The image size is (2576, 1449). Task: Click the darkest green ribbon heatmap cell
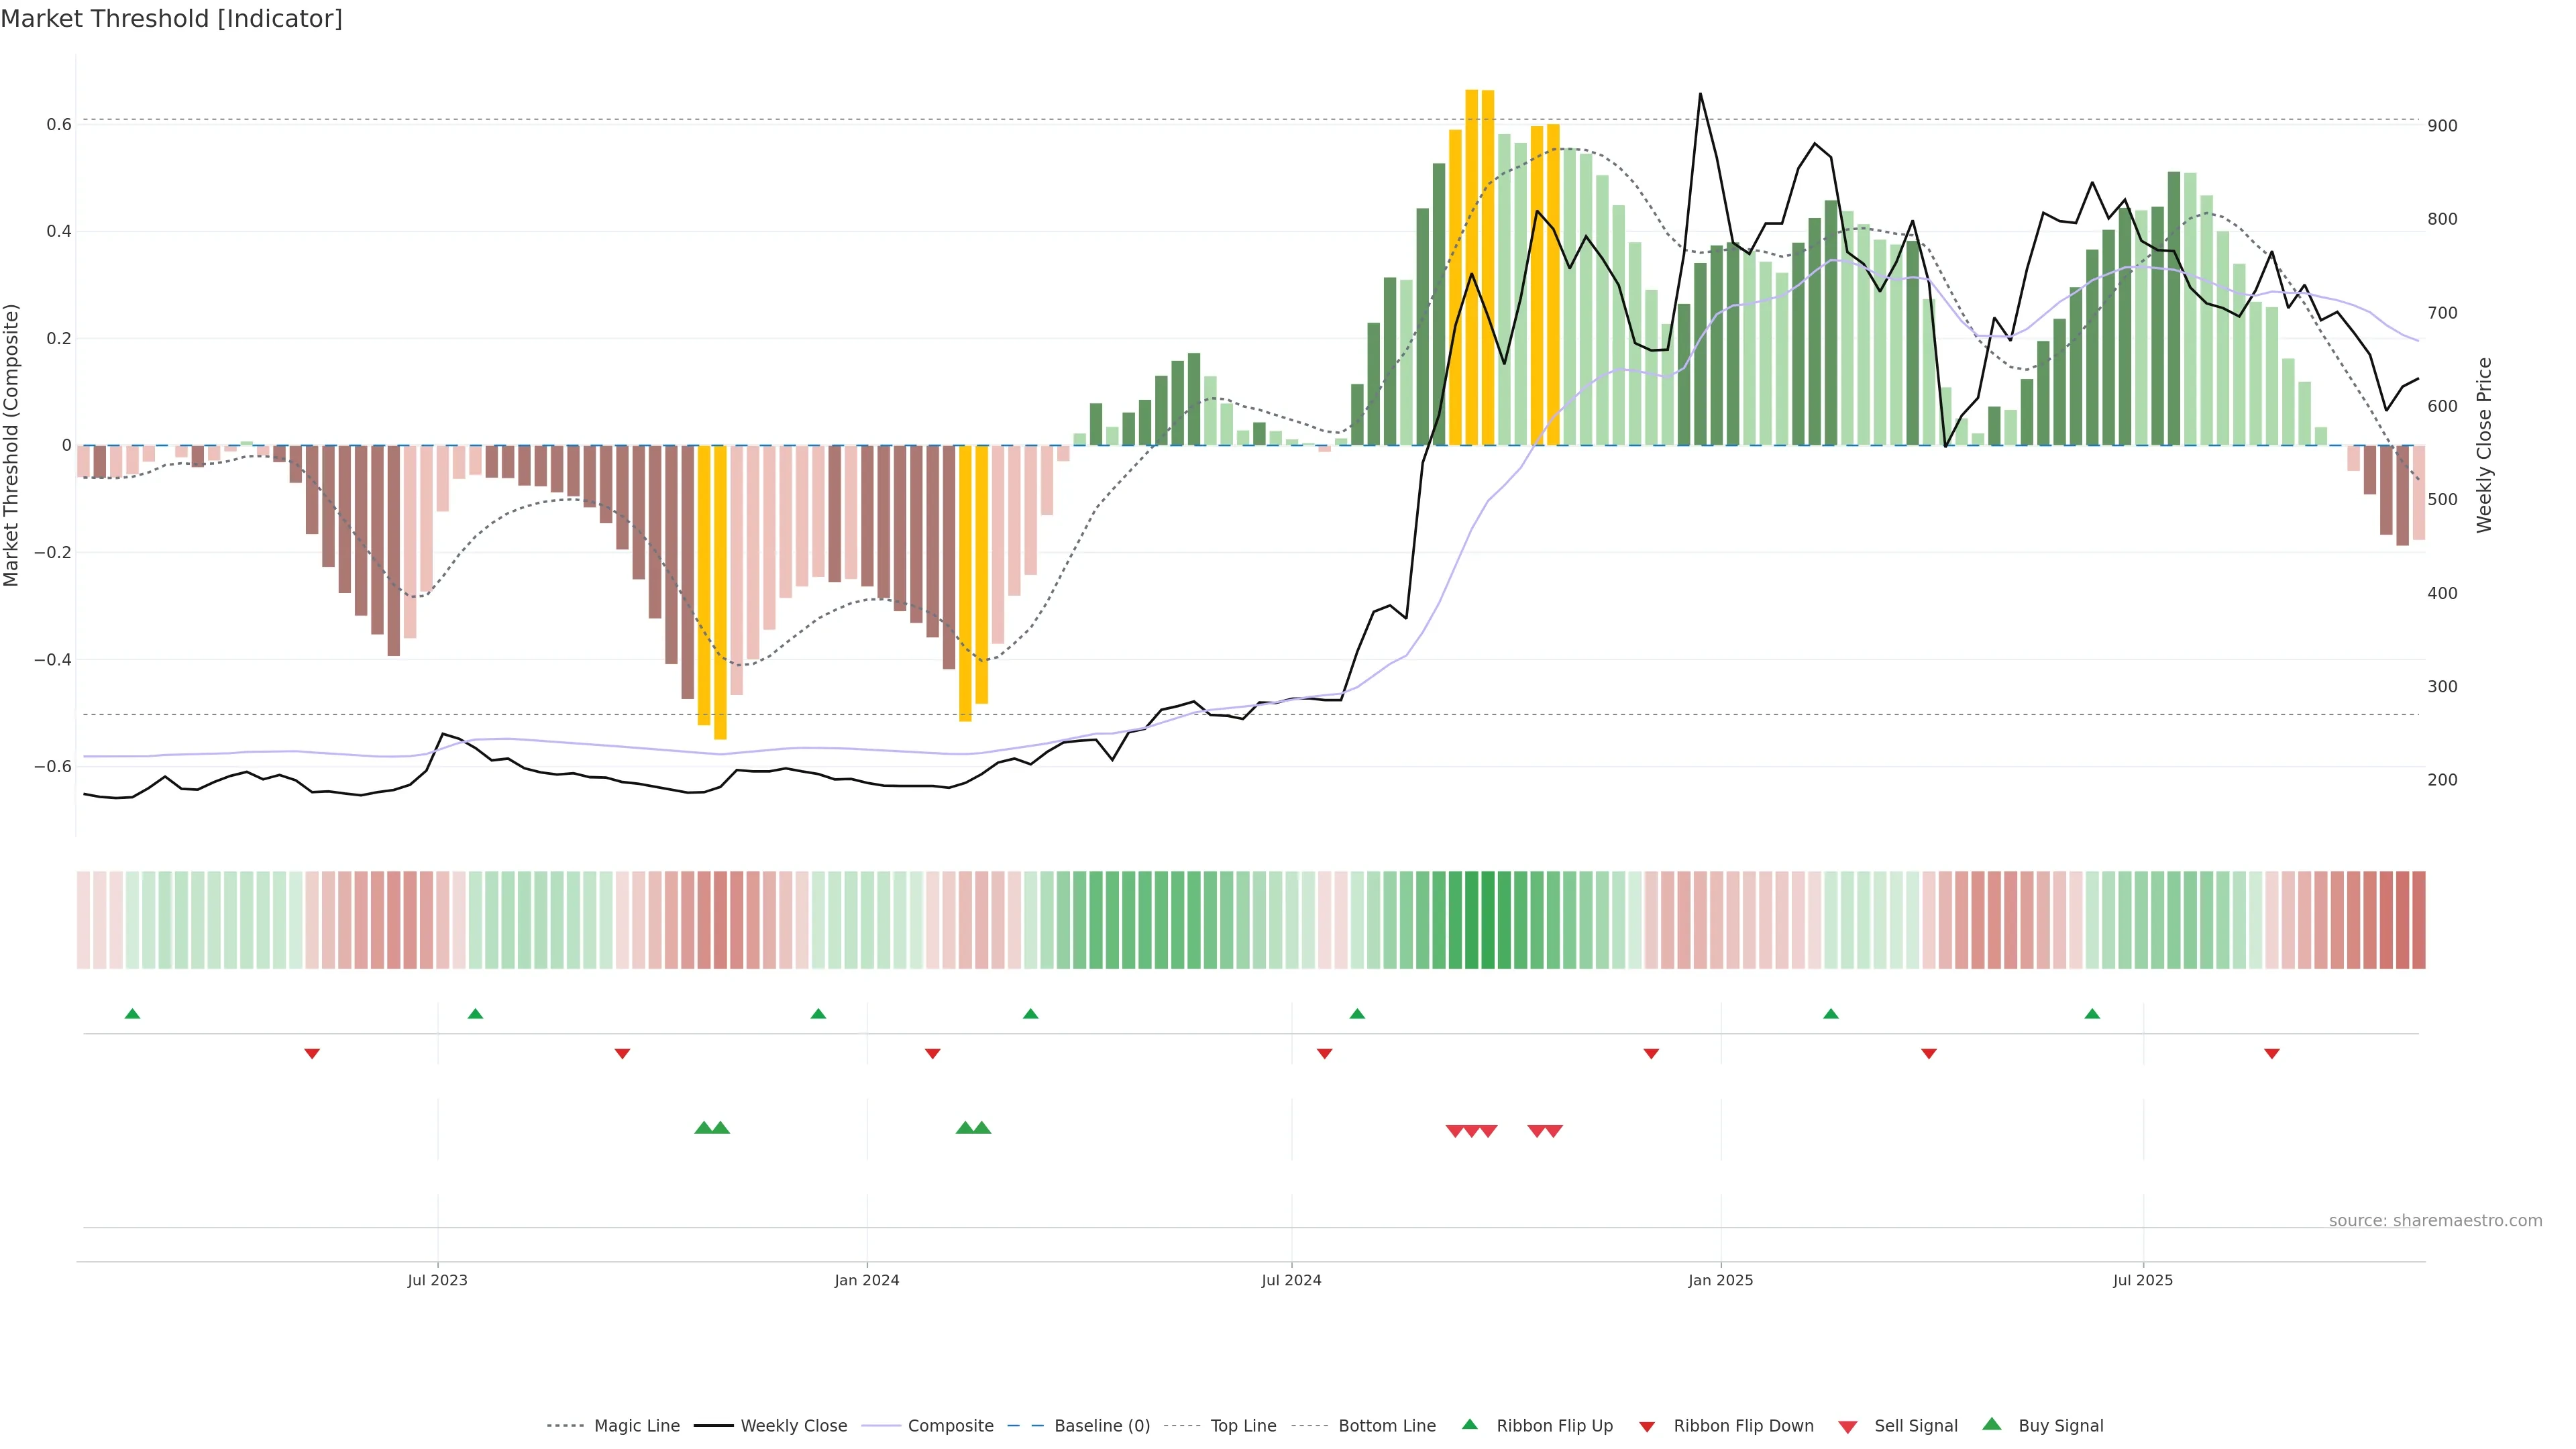pyautogui.click(x=1487, y=920)
